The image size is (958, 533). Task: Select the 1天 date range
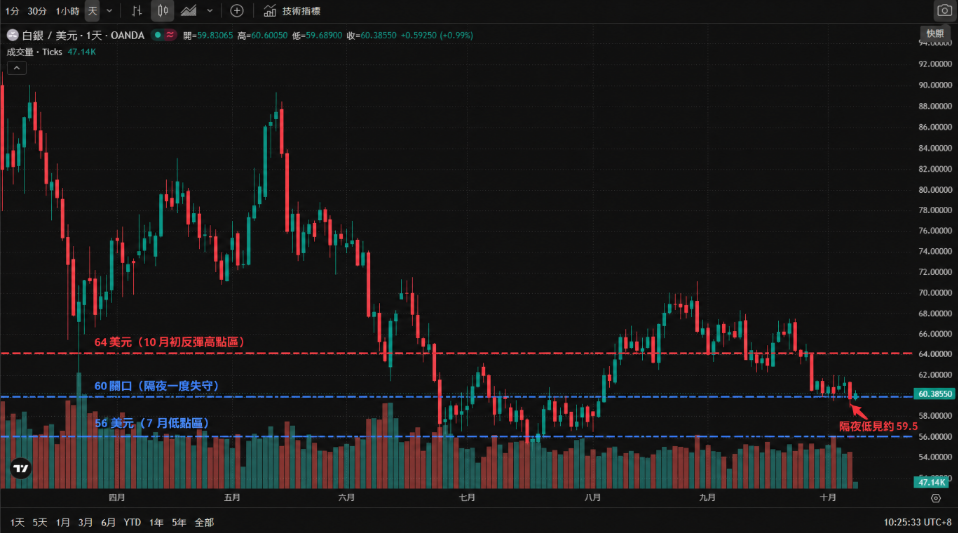point(17,522)
